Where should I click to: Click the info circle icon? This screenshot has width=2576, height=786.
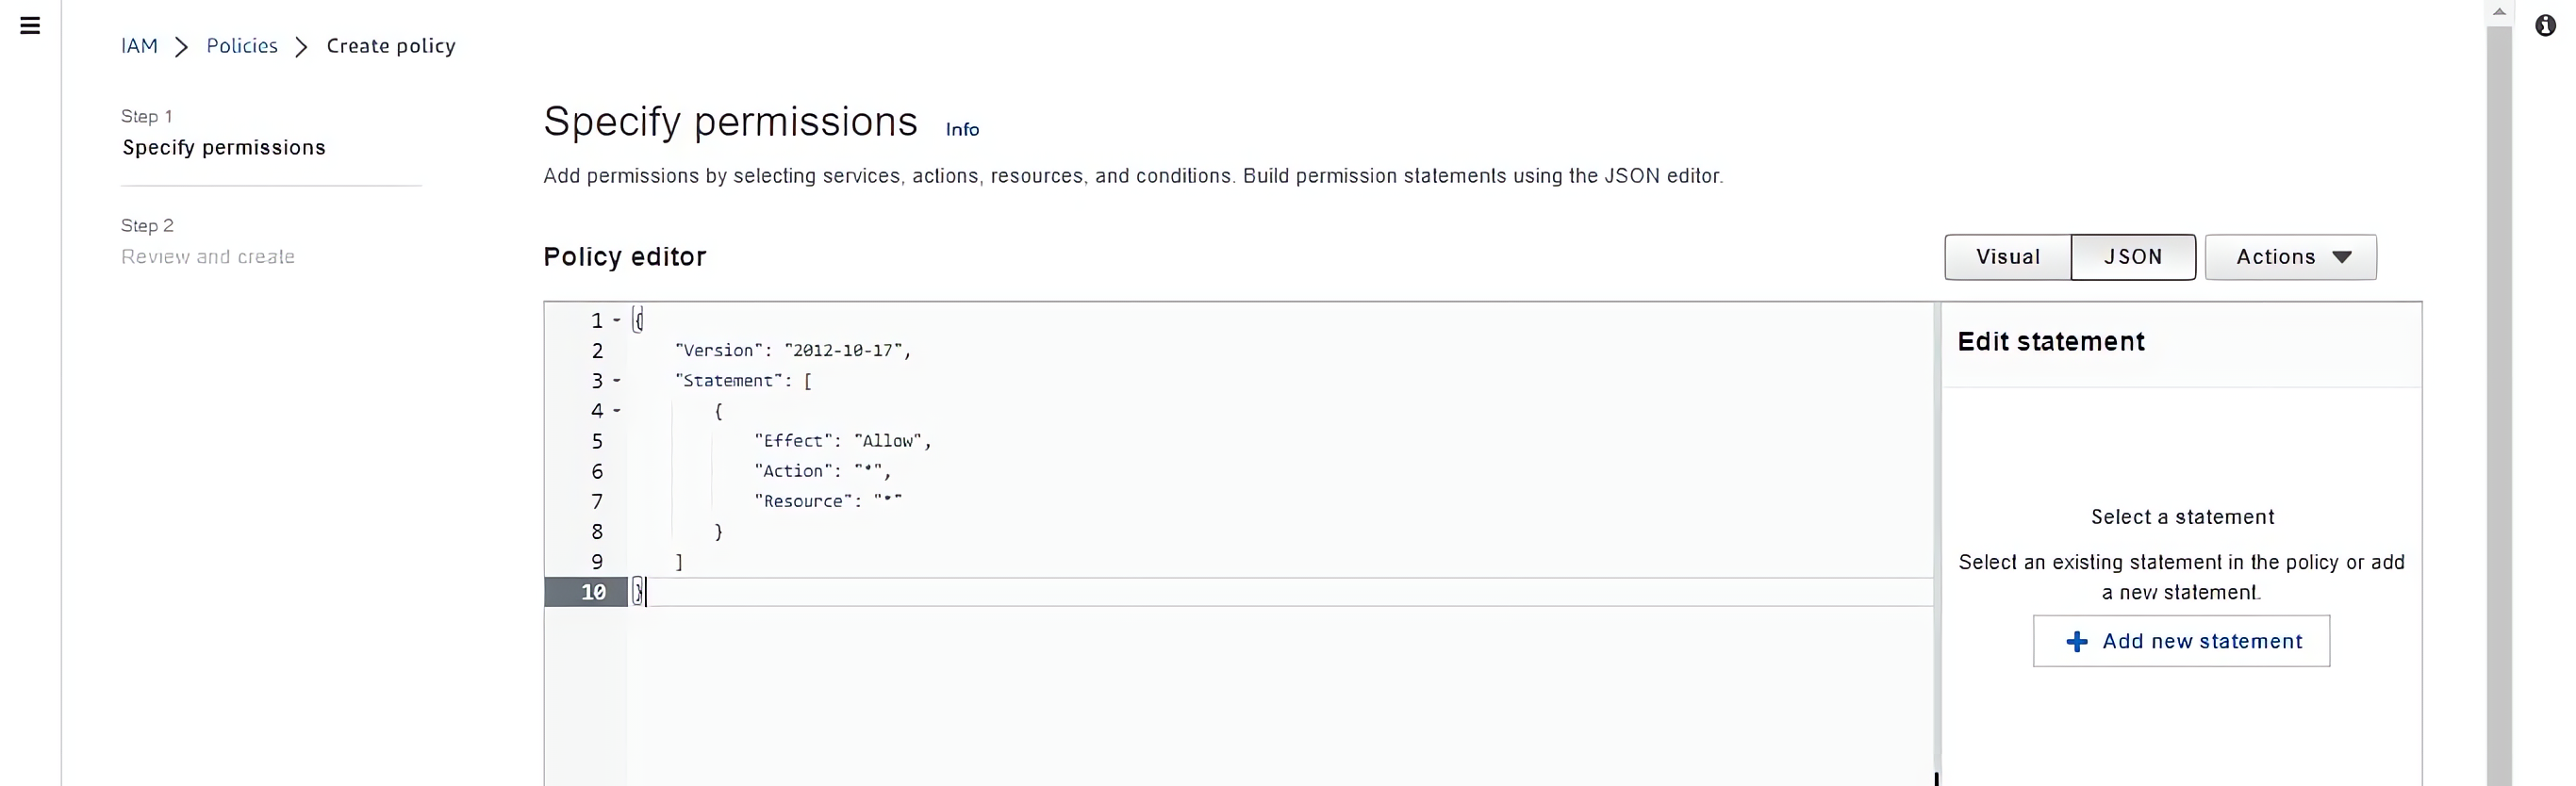(2545, 26)
